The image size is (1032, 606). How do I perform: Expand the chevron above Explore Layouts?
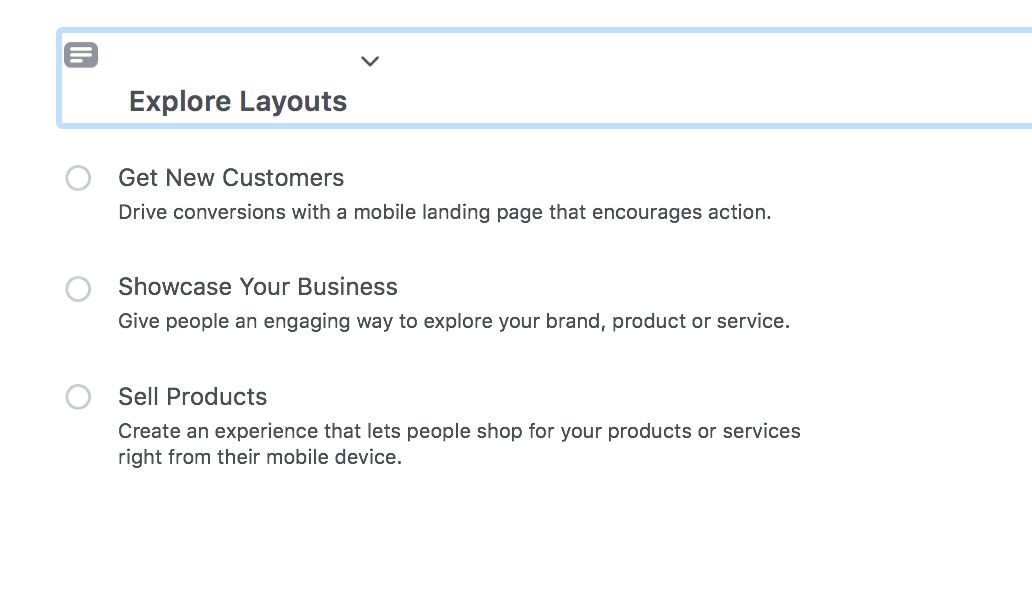370,61
